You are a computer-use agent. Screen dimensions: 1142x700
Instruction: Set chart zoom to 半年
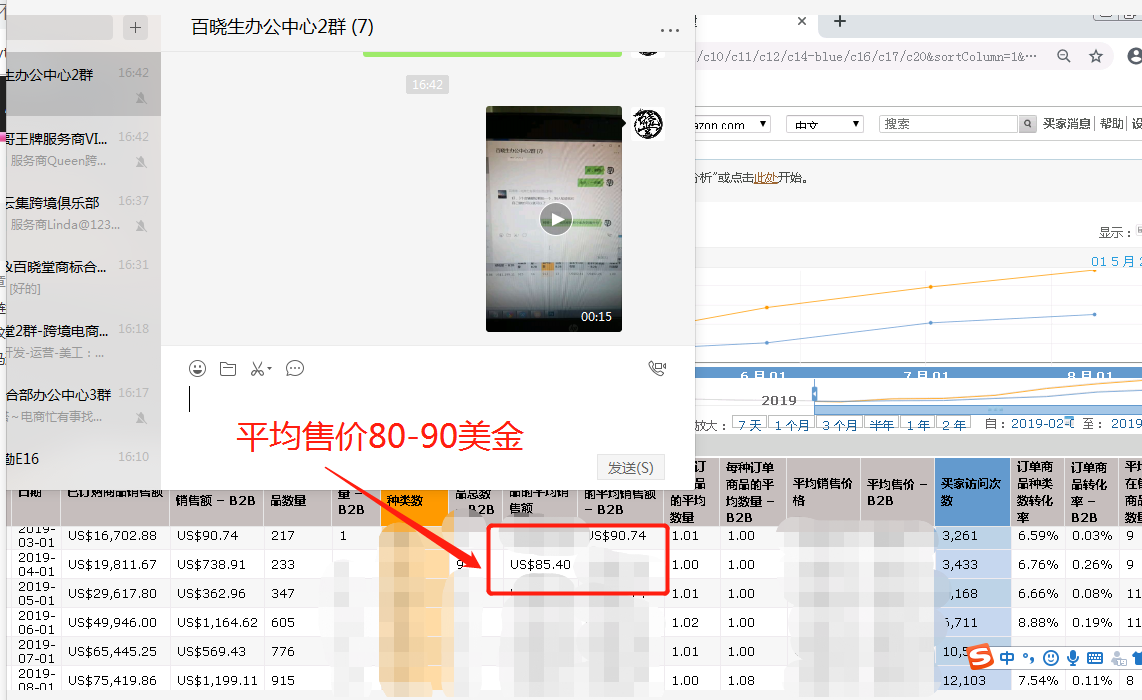(x=881, y=425)
